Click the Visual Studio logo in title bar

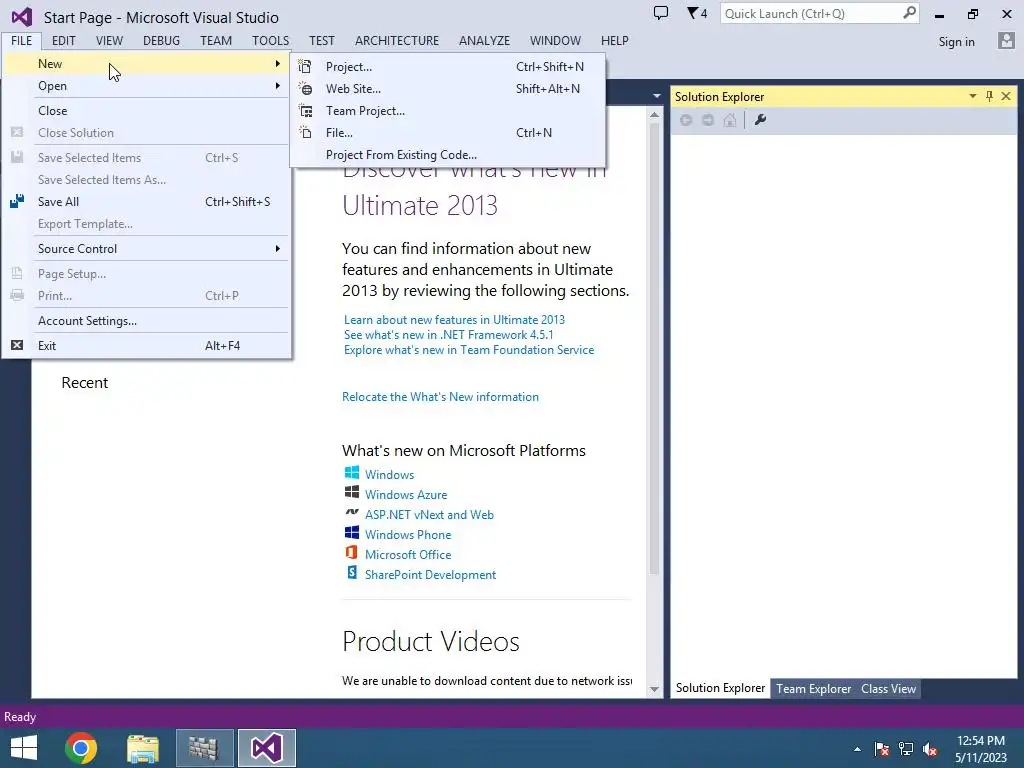(x=22, y=17)
